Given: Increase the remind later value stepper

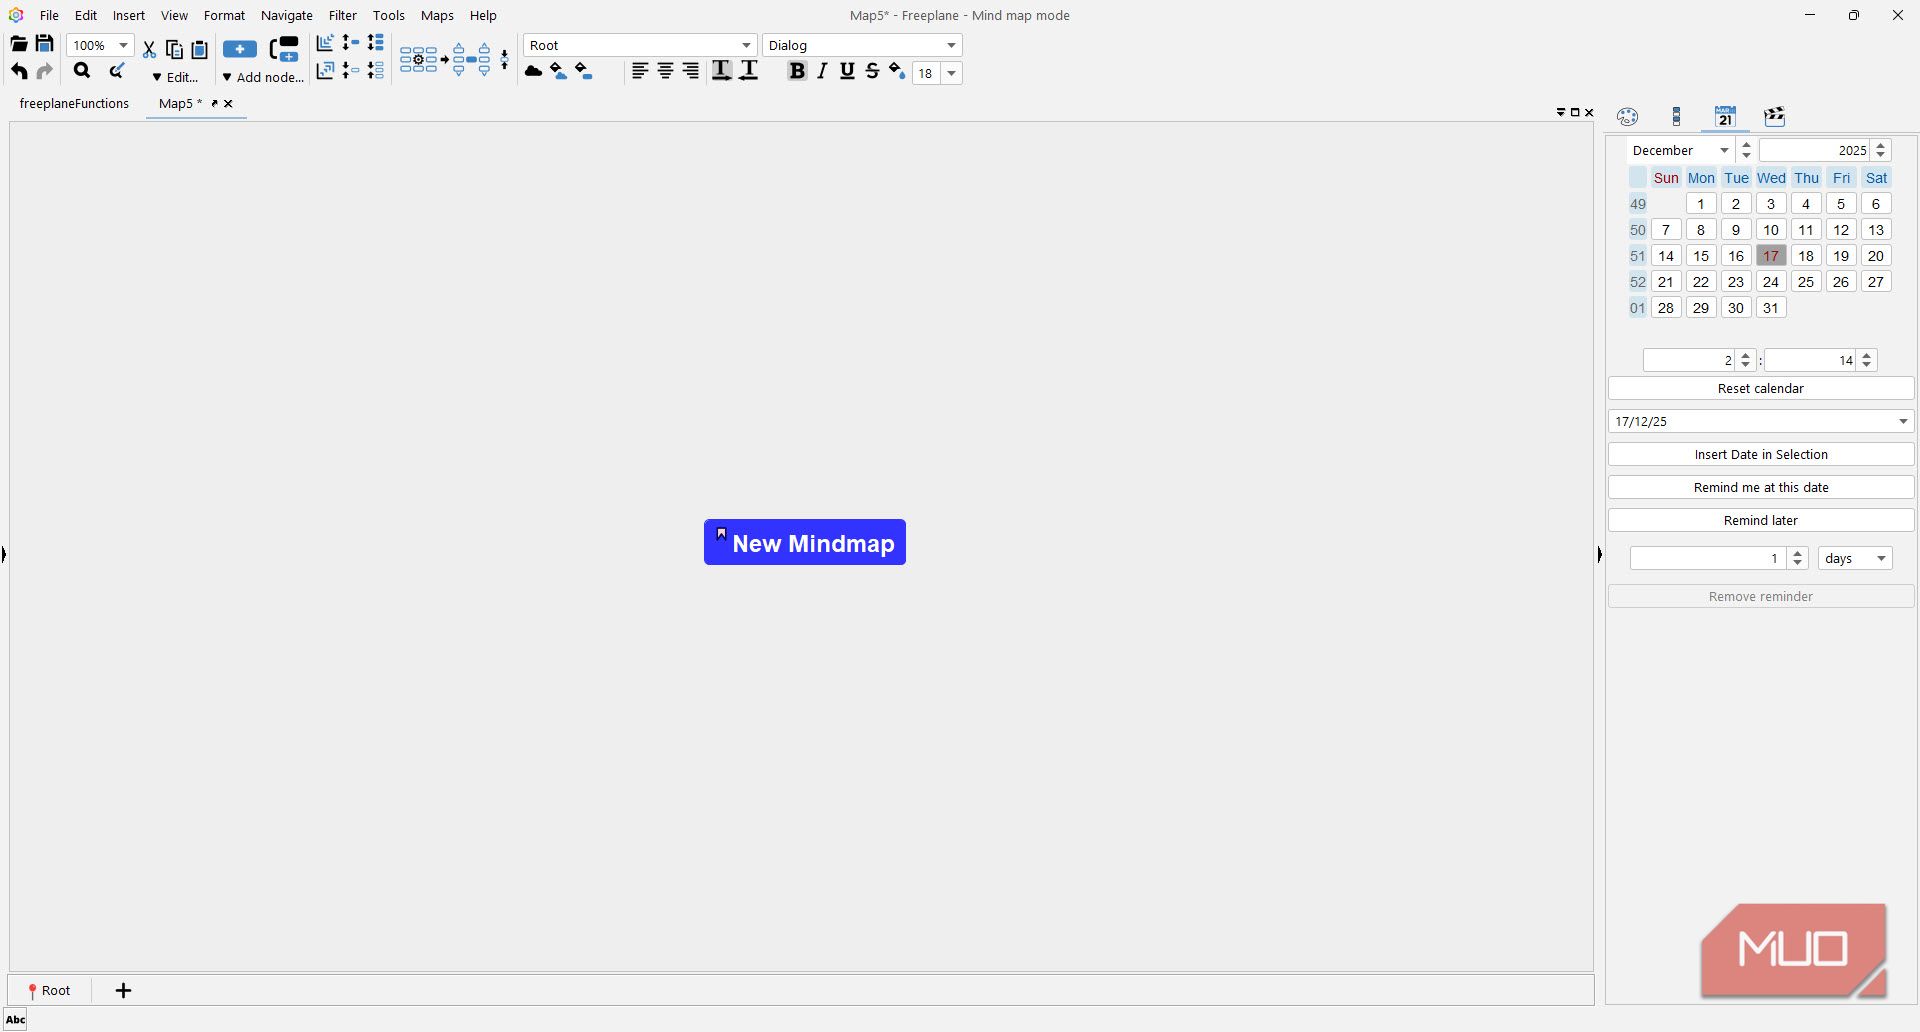Looking at the screenshot, I should pos(1797,553).
